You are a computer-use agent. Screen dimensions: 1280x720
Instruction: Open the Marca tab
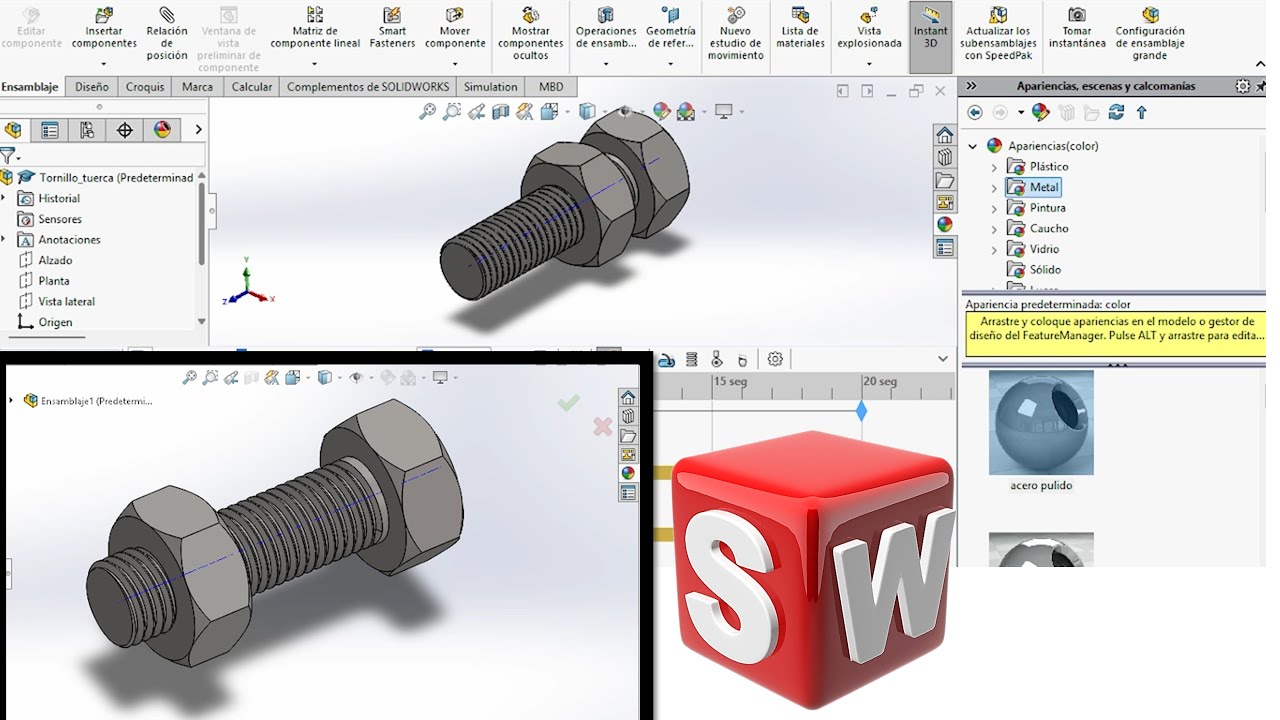[x=197, y=87]
